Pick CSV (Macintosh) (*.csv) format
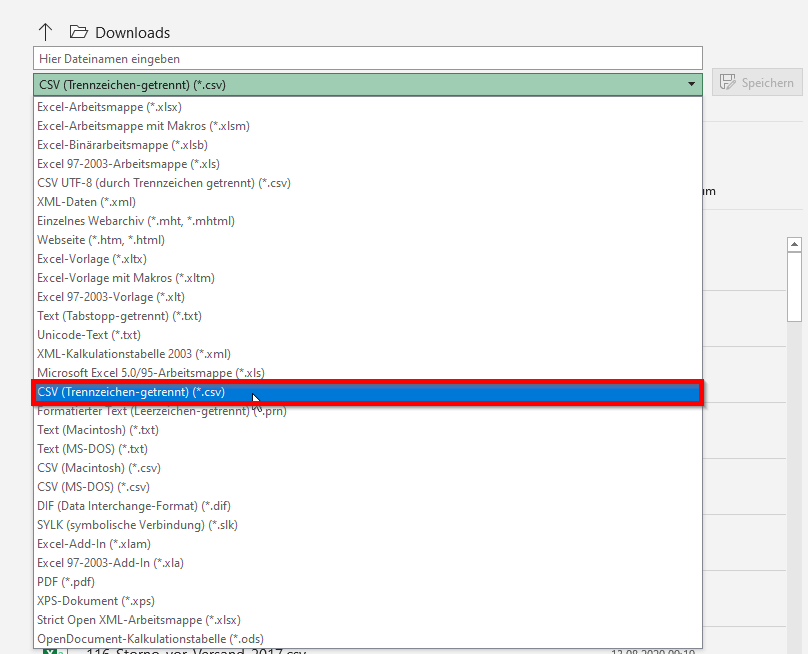This screenshot has width=808, height=654. tap(367, 468)
